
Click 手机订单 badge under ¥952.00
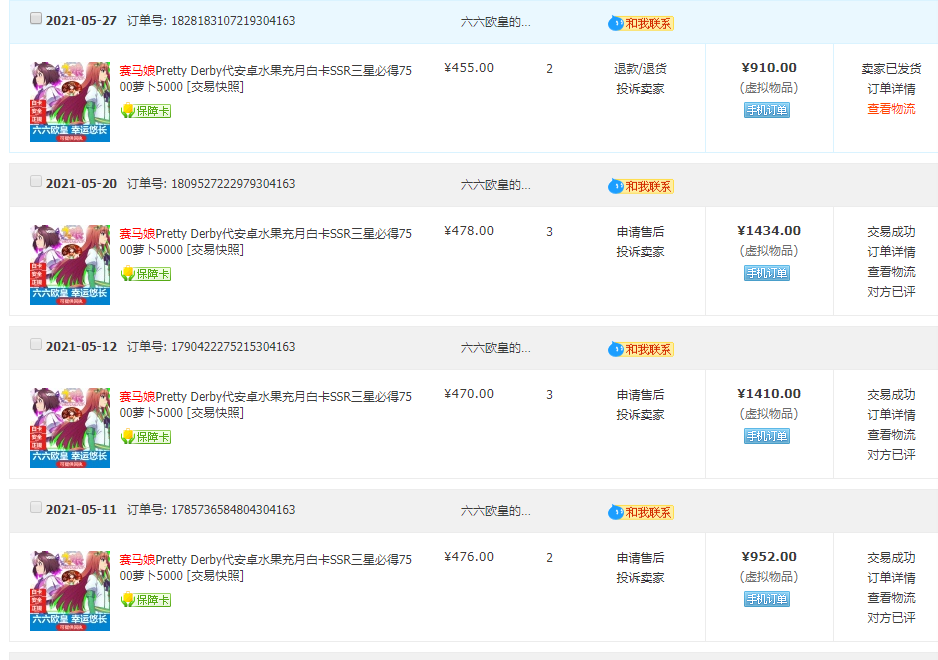pyautogui.click(x=767, y=599)
